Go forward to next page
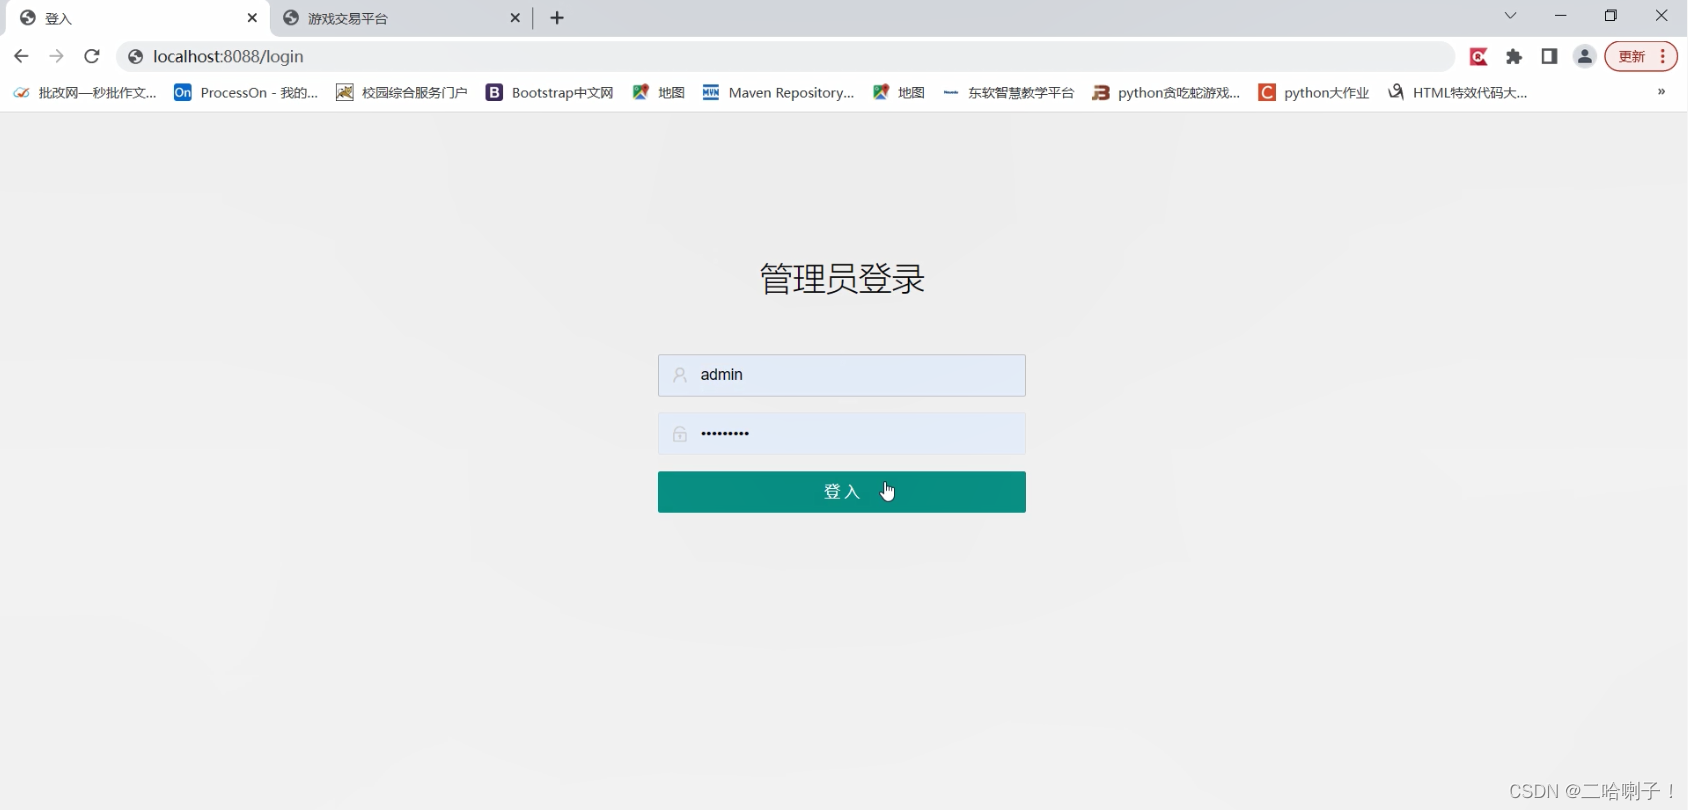This screenshot has height=810, width=1688. tap(56, 56)
